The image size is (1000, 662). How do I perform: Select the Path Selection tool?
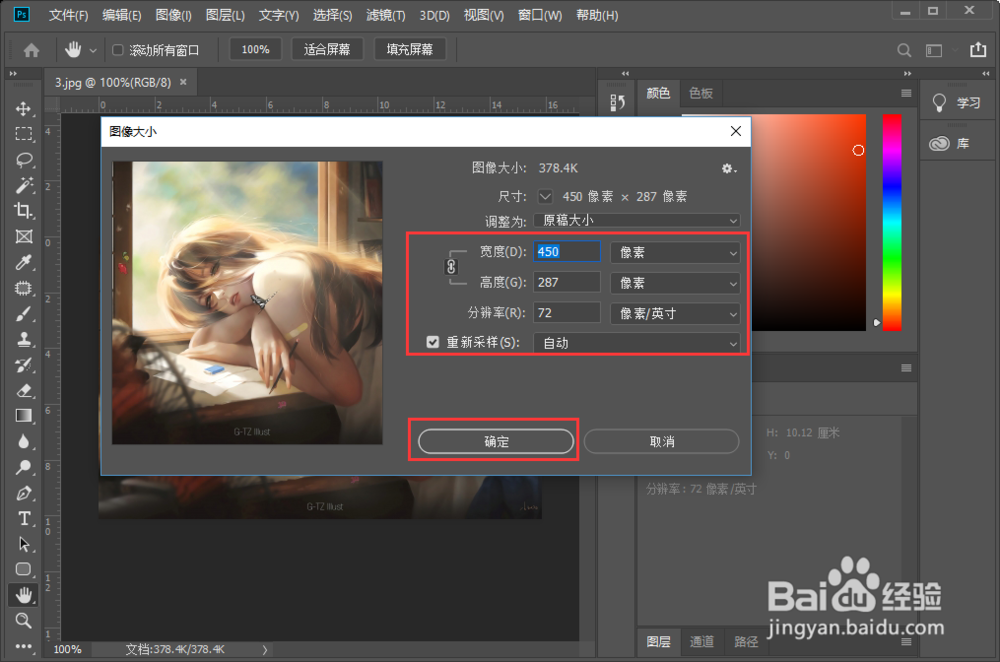(x=24, y=544)
